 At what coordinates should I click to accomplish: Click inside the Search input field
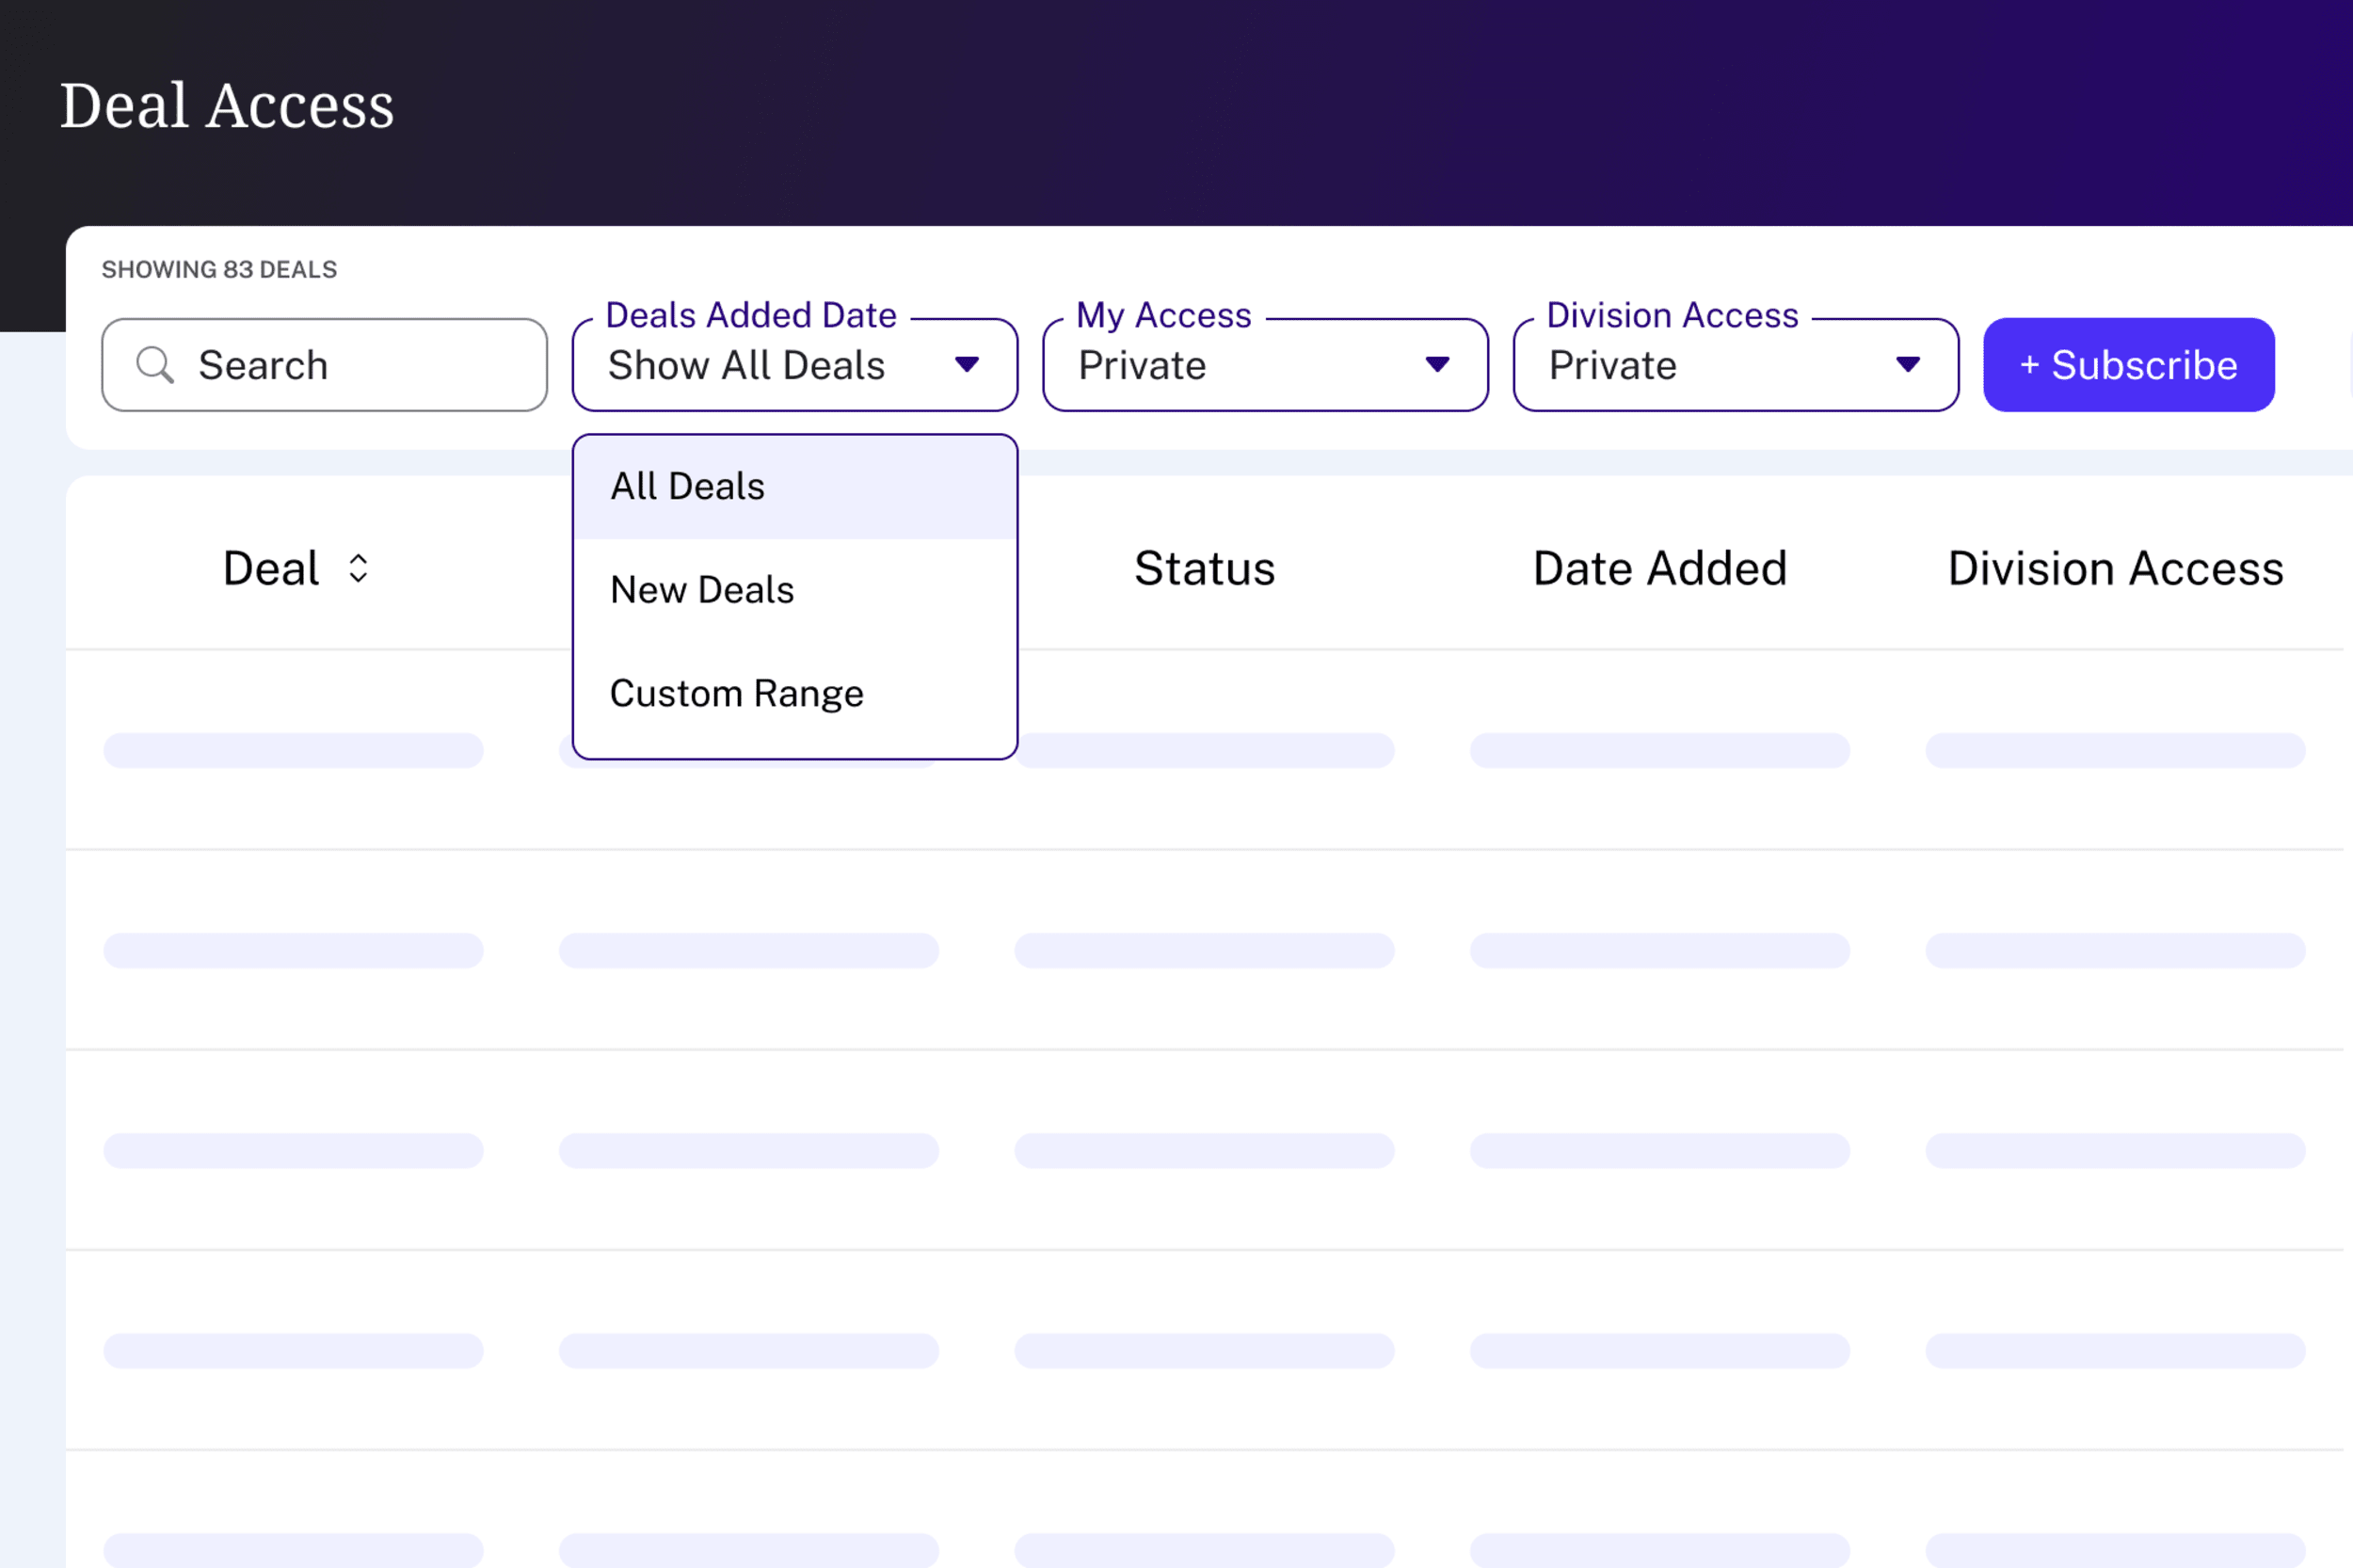(325, 365)
